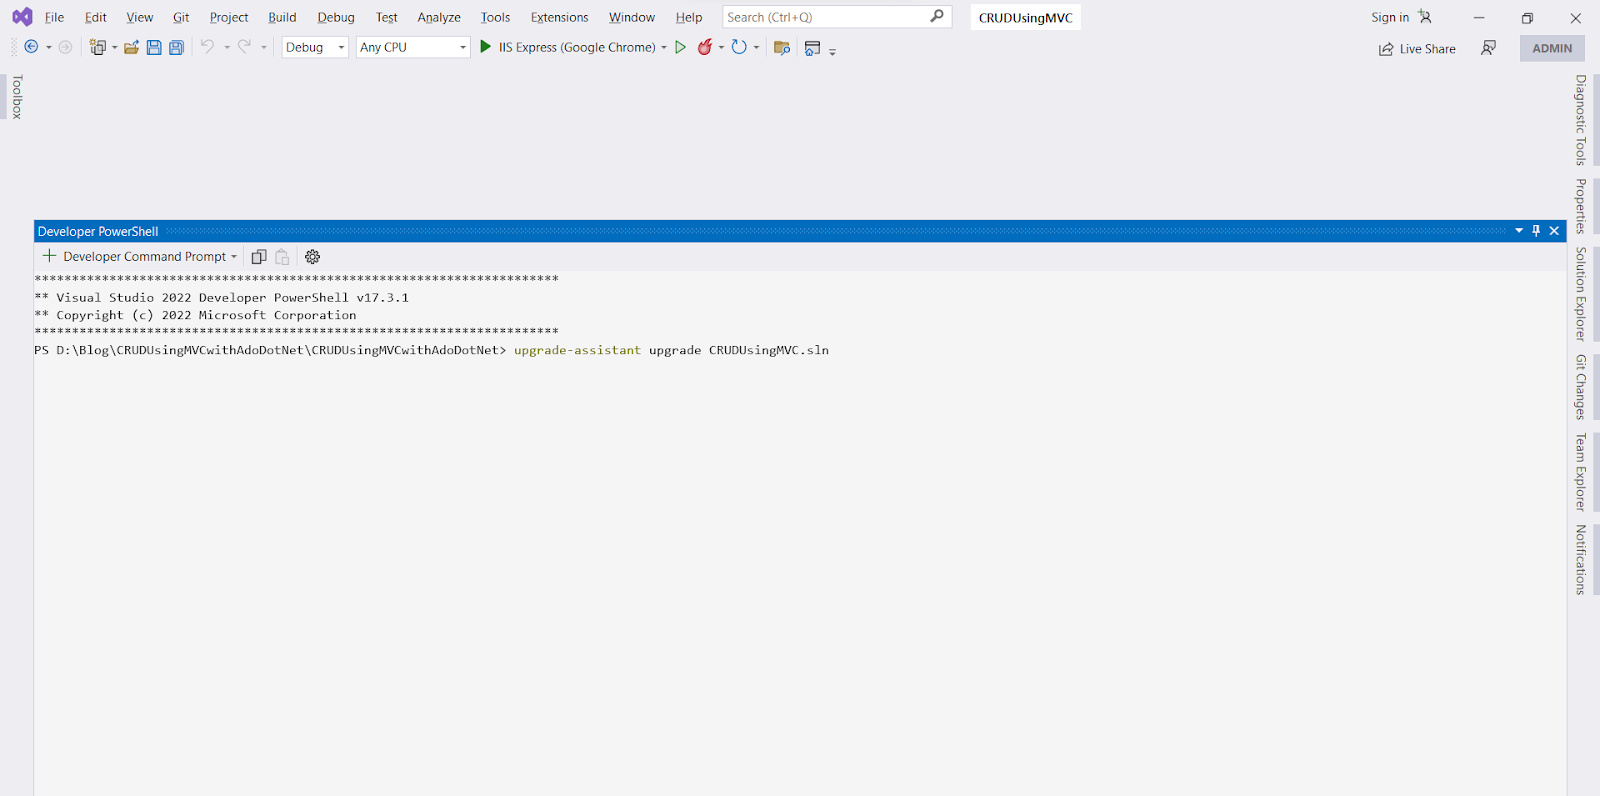The width and height of the screenshot is (1600, 796).
Task: Open the Extensions menu
Action: pyautogui.click(x=559, y=17)
